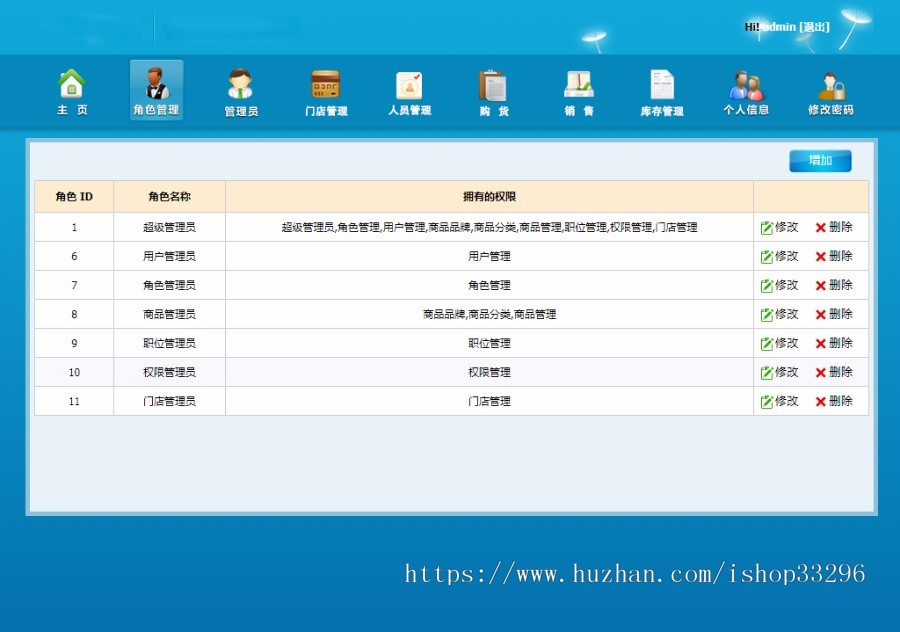Click 修改 for the 用户管理员 role
The width and height of the screenshot is (900, 632).
click(x=781, y=256)
